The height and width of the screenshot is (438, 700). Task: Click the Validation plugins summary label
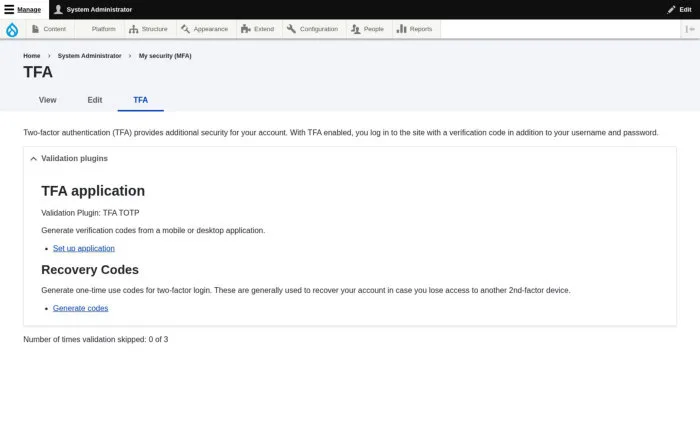tap(75, 159)
